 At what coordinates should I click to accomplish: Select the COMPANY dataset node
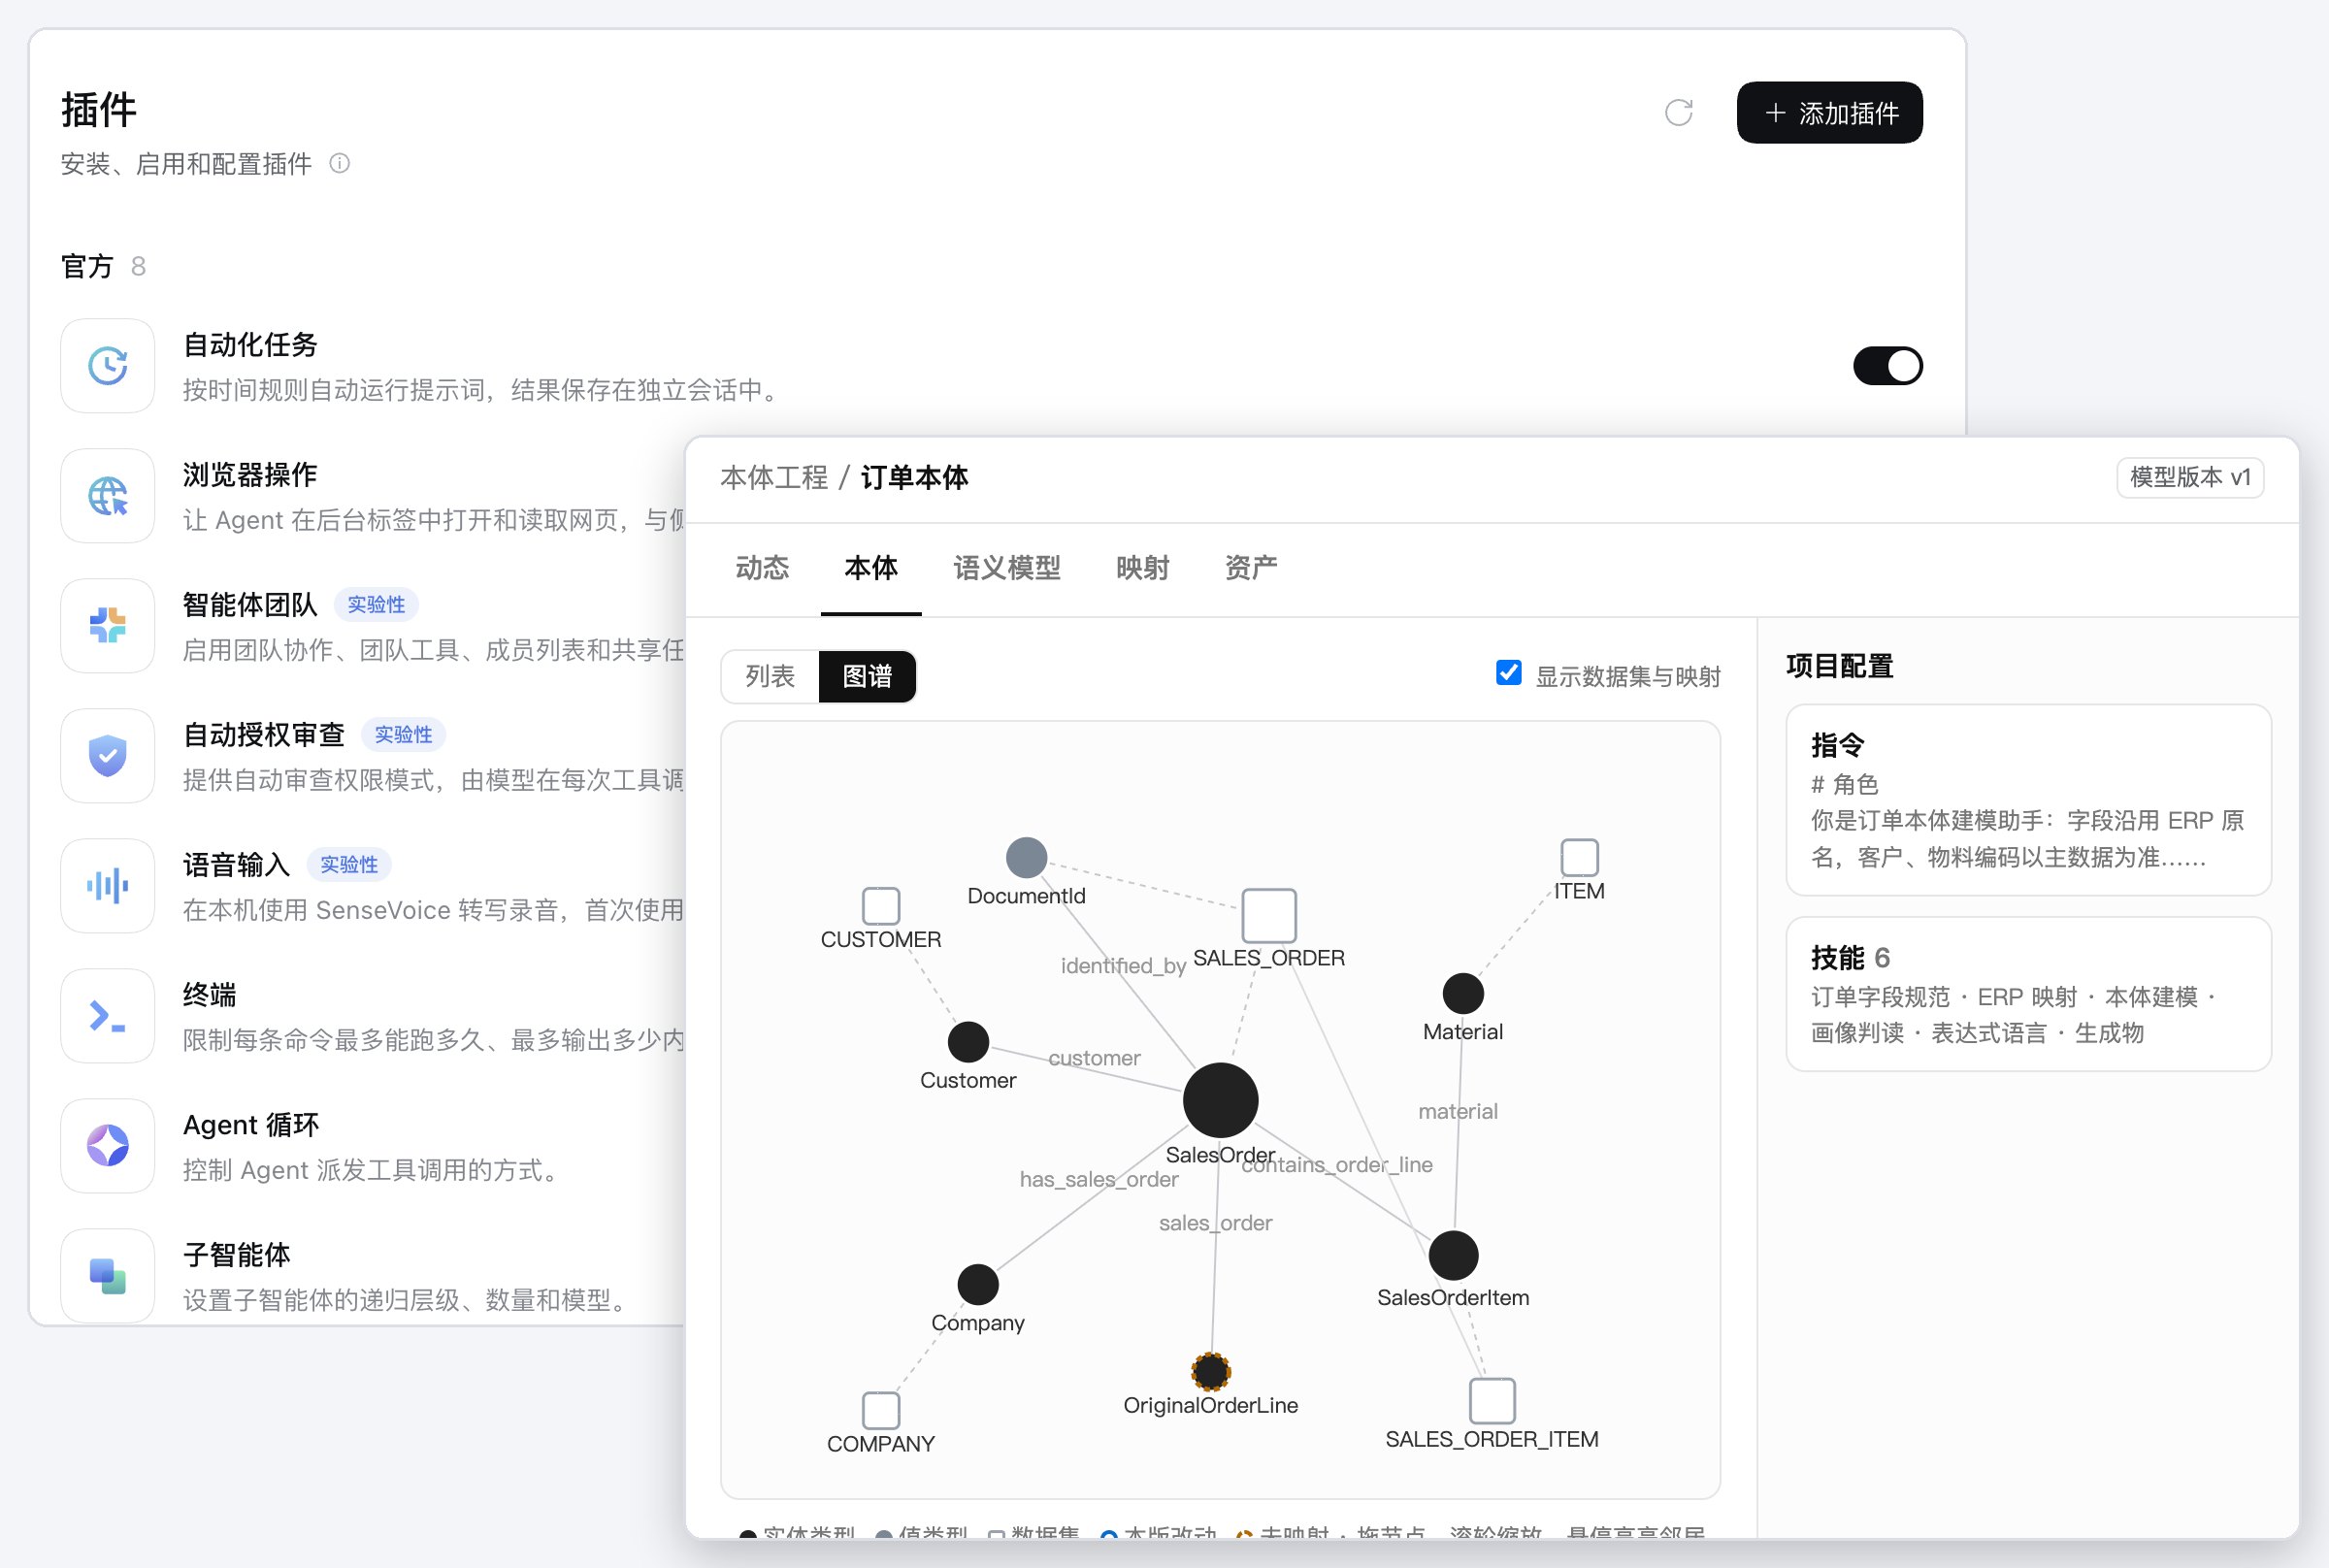click(x=881, y=1410)
